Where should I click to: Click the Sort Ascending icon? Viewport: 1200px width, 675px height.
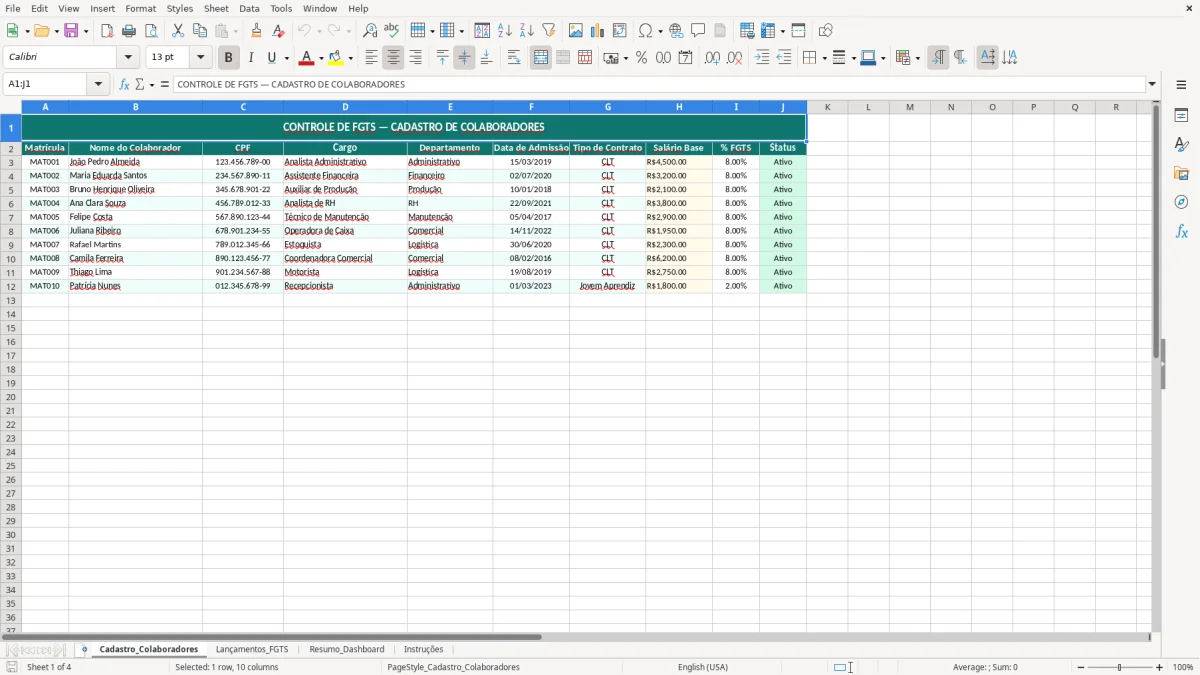pyautogui.click(x=505, y=31)
